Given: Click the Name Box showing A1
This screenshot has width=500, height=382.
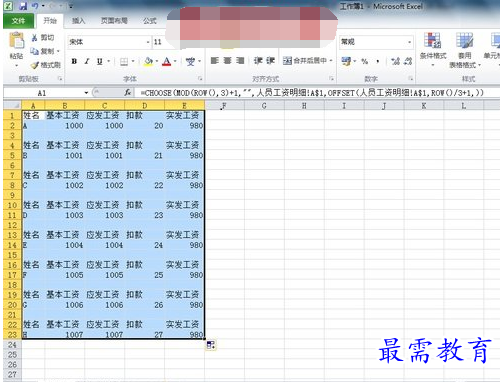Looking at the screenshot, I should (x=42, y=93).
